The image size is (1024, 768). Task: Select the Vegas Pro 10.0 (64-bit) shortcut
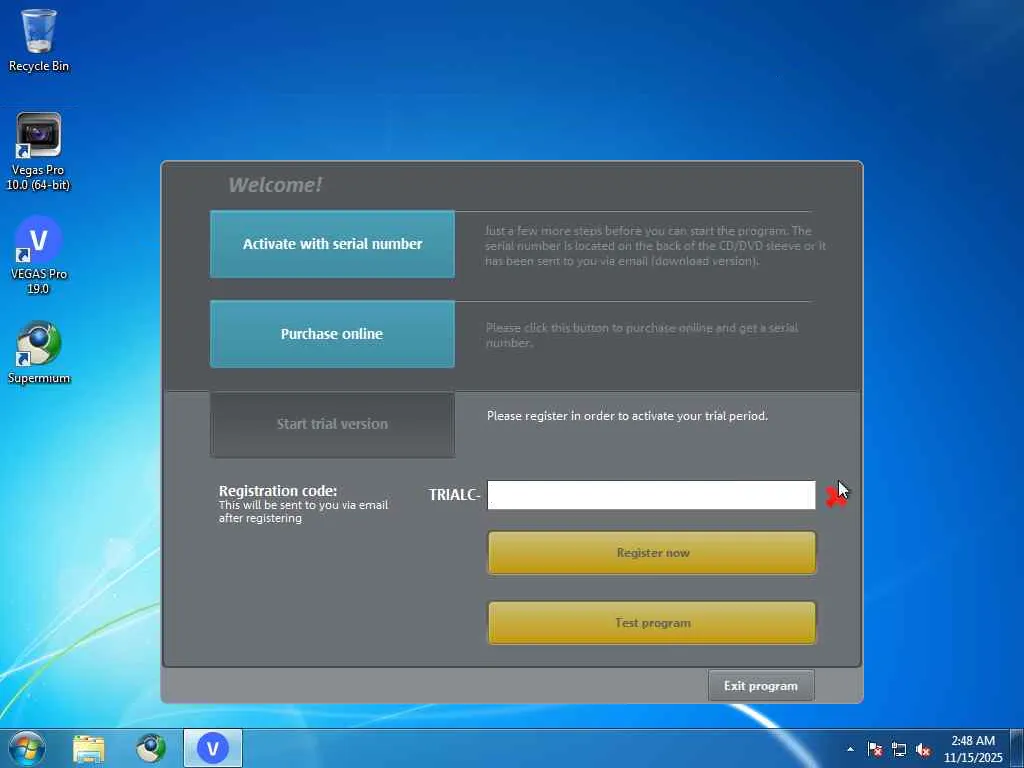[x=39, y=152]
